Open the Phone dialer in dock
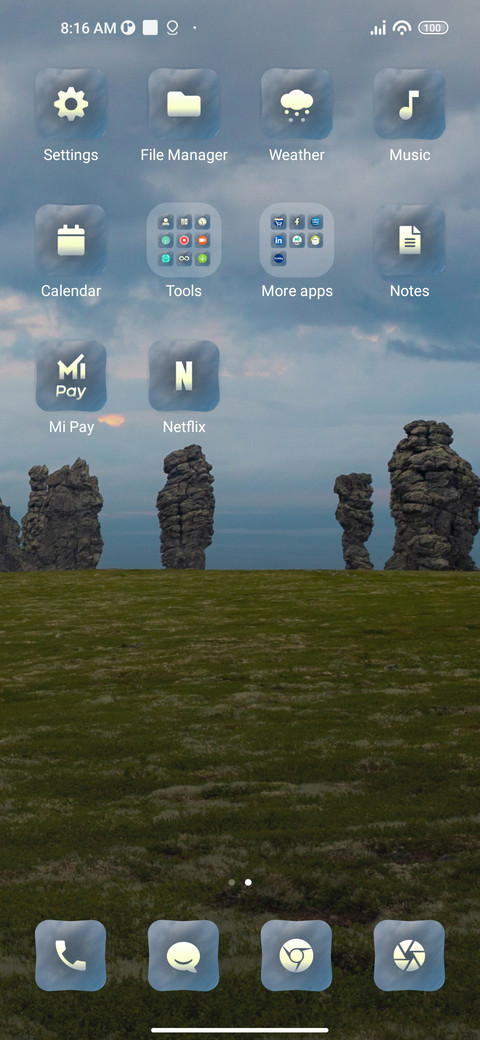The height and width of the screenshot is (1040, 480). 71,956
